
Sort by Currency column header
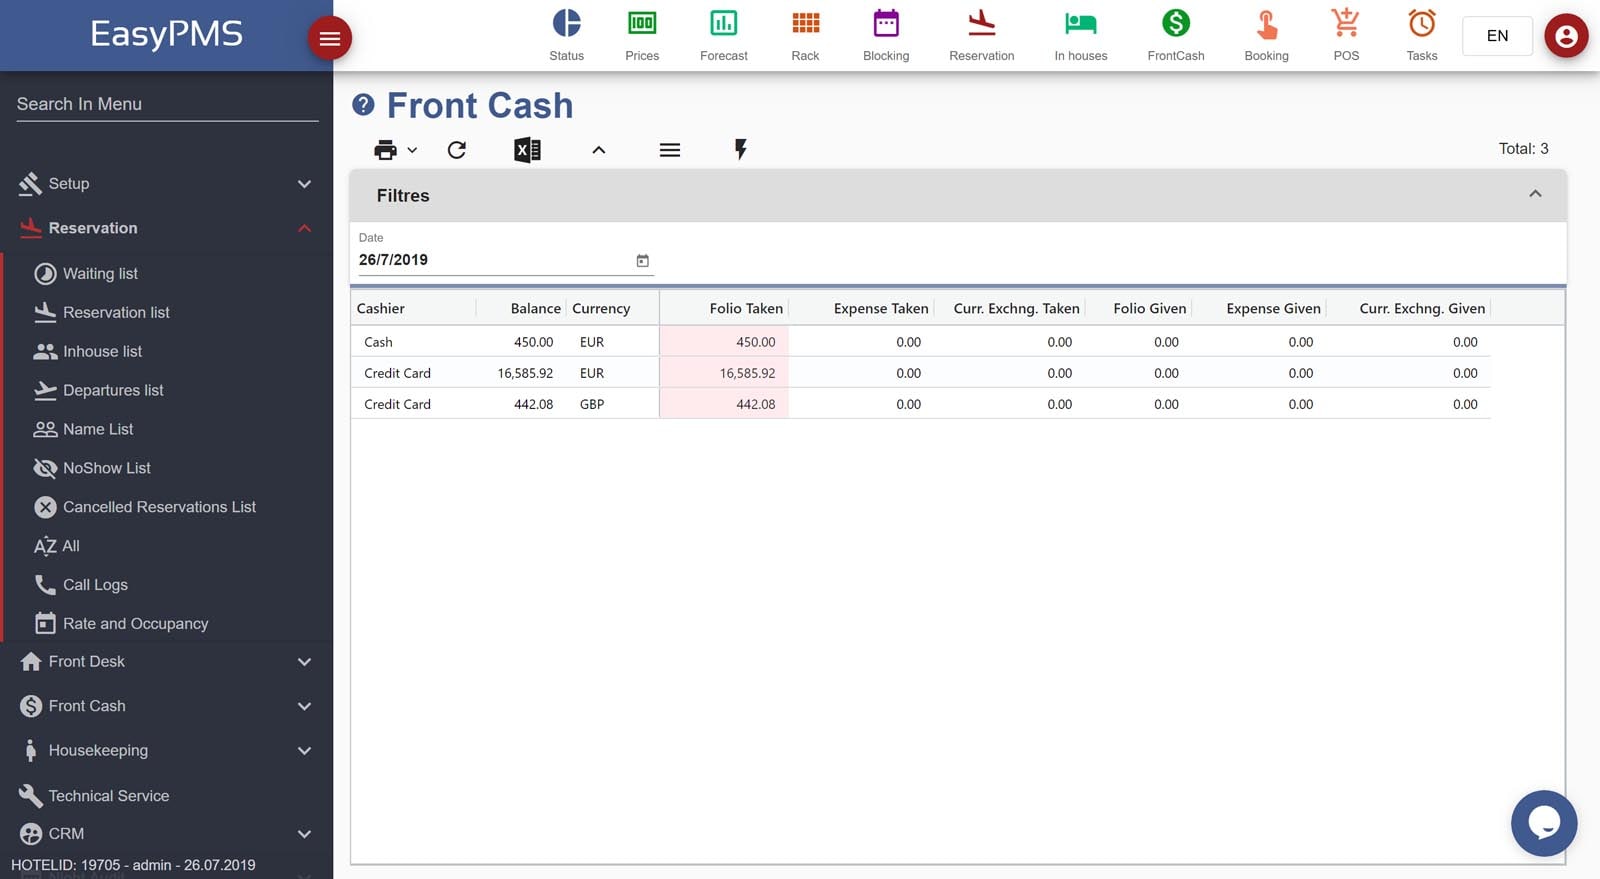601,309
